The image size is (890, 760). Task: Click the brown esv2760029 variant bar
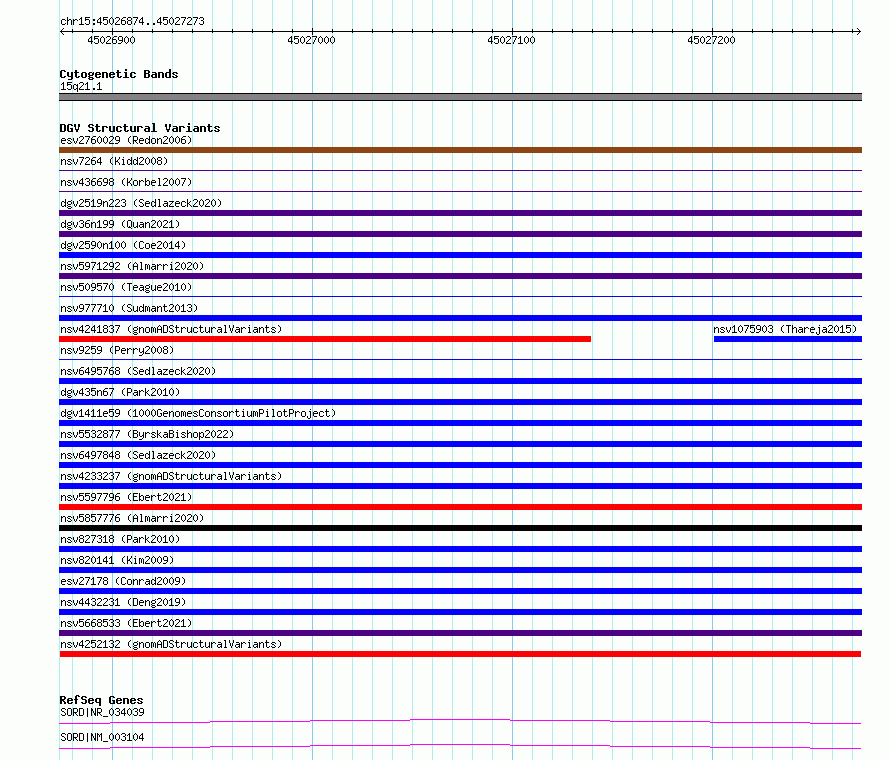click(460, 150)
